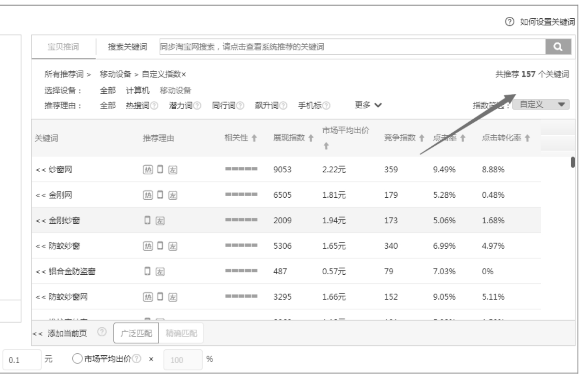The image size is (581, 379).
Task: Open the 如何设置关键词 help icon
Action: click(x=509, y=22)
